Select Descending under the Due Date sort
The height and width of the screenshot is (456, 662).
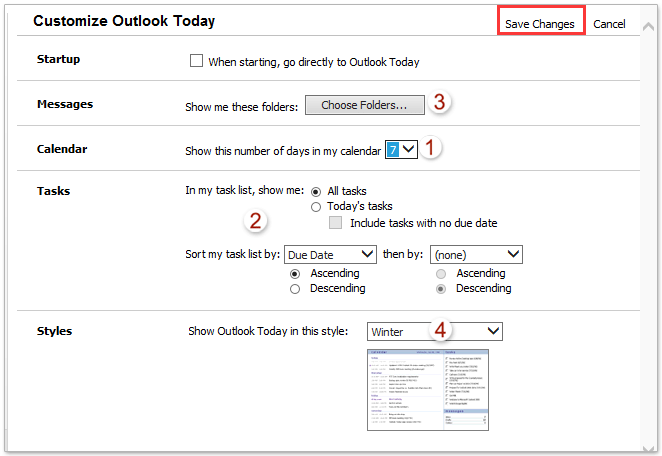click(295, 289)
